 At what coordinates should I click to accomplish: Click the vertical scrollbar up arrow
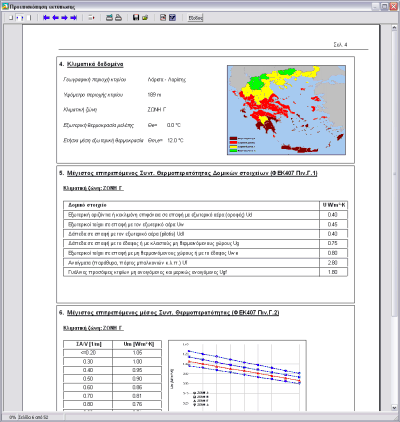tap(394, 29)
